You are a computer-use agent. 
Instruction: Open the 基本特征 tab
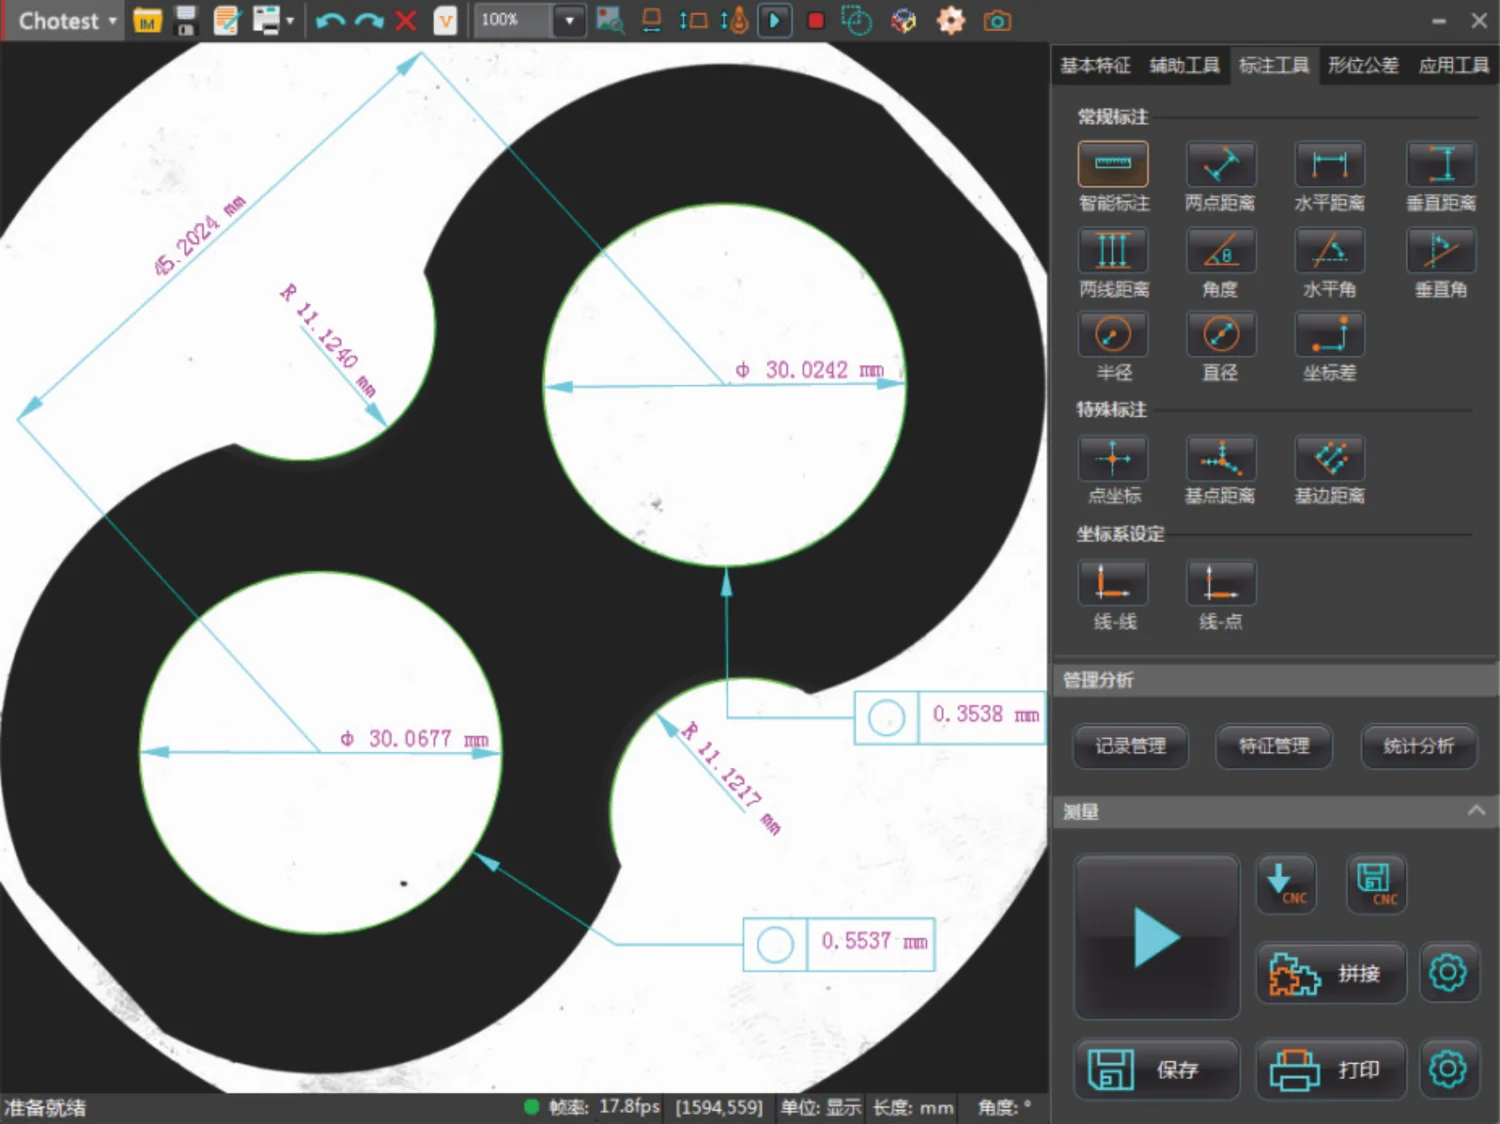point(1095,66)
